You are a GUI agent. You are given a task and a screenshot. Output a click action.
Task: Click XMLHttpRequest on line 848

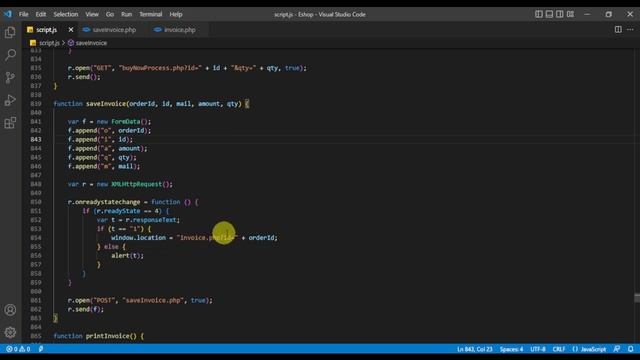coord(137,184)
